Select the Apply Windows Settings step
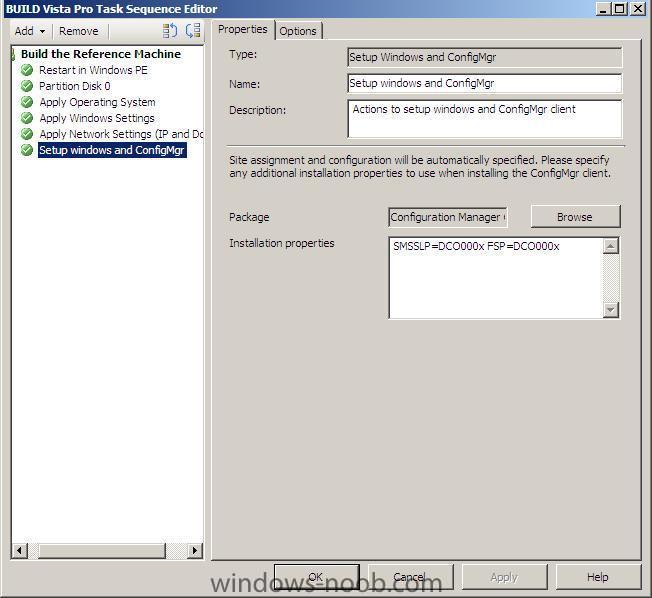The image size is (652, 598). tap(97, 118)
